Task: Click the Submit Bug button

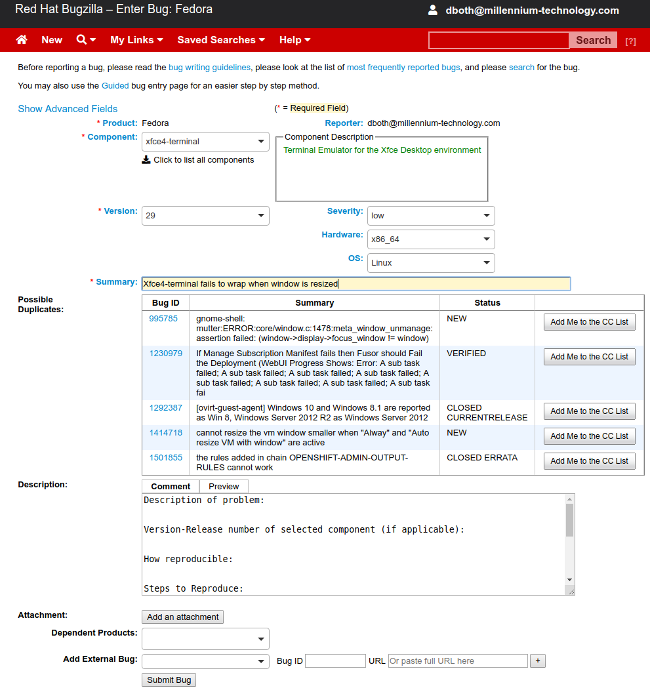Action: pos(169,680)
